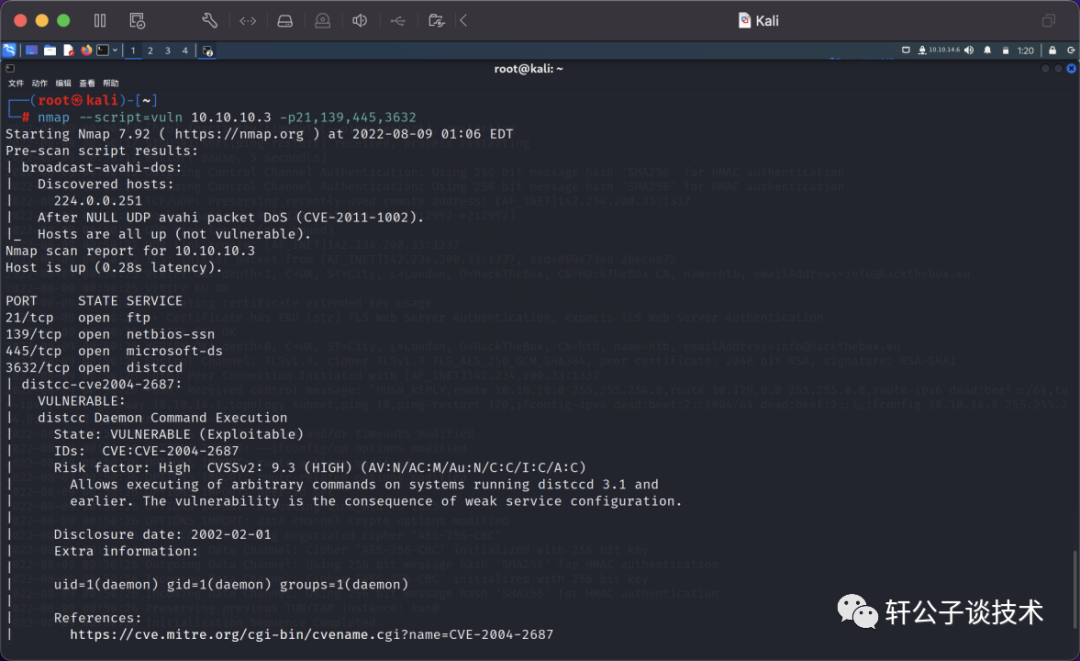The image size is (1080, 661).
Task: Click 'Host is up (0.28s latency)' line
Action: (114, 267)
